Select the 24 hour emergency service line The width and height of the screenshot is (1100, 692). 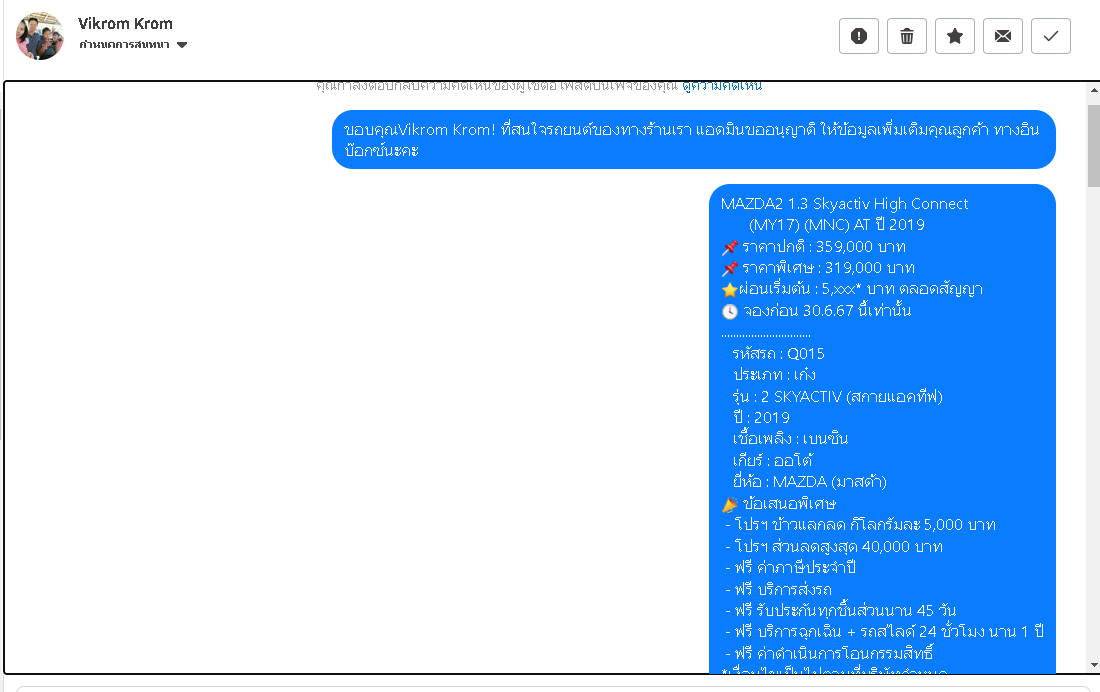[x=885, y=632]
